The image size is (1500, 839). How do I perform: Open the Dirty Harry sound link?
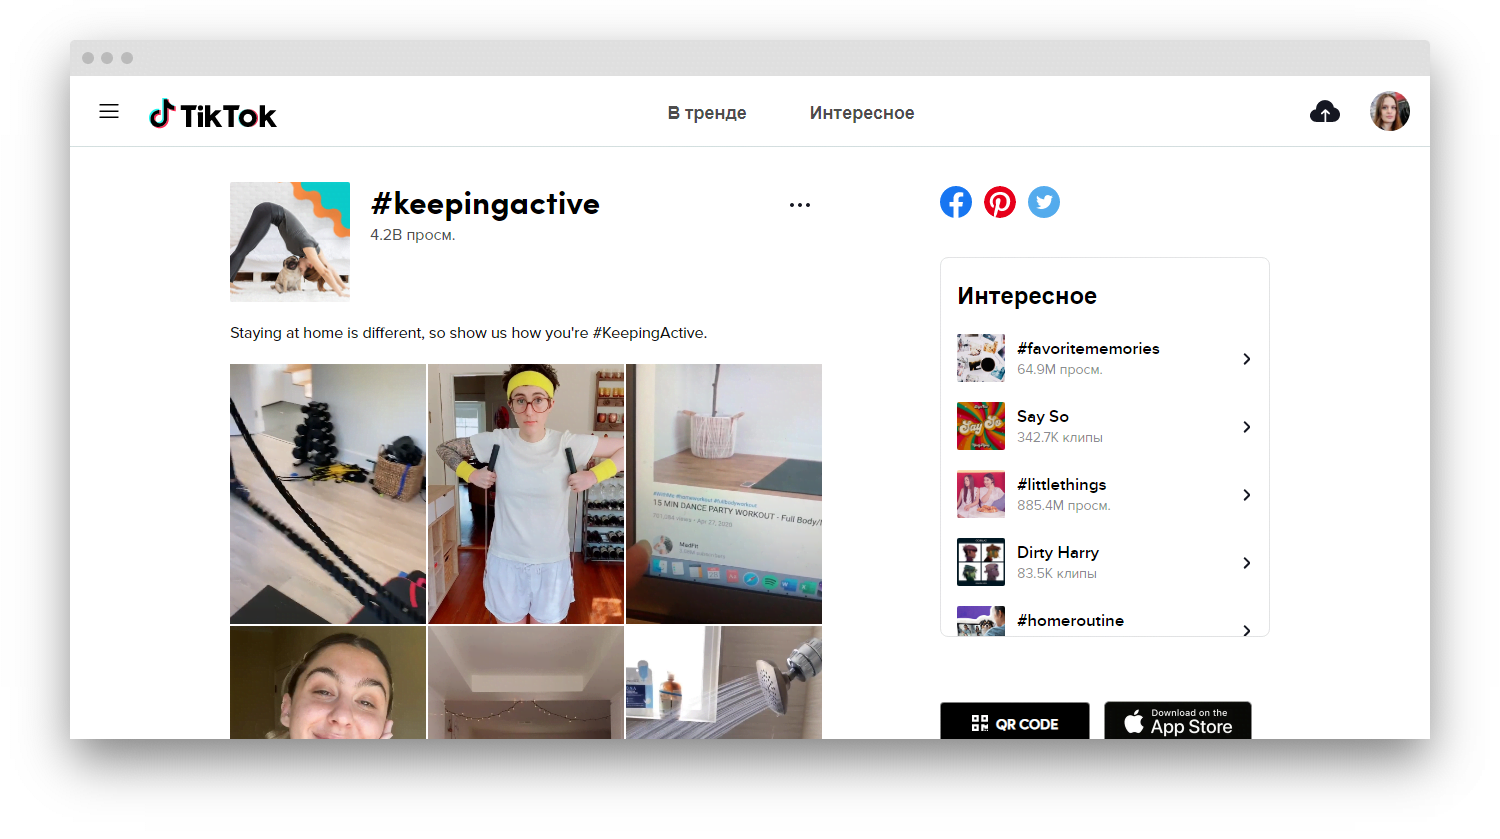coord(1058,552)
